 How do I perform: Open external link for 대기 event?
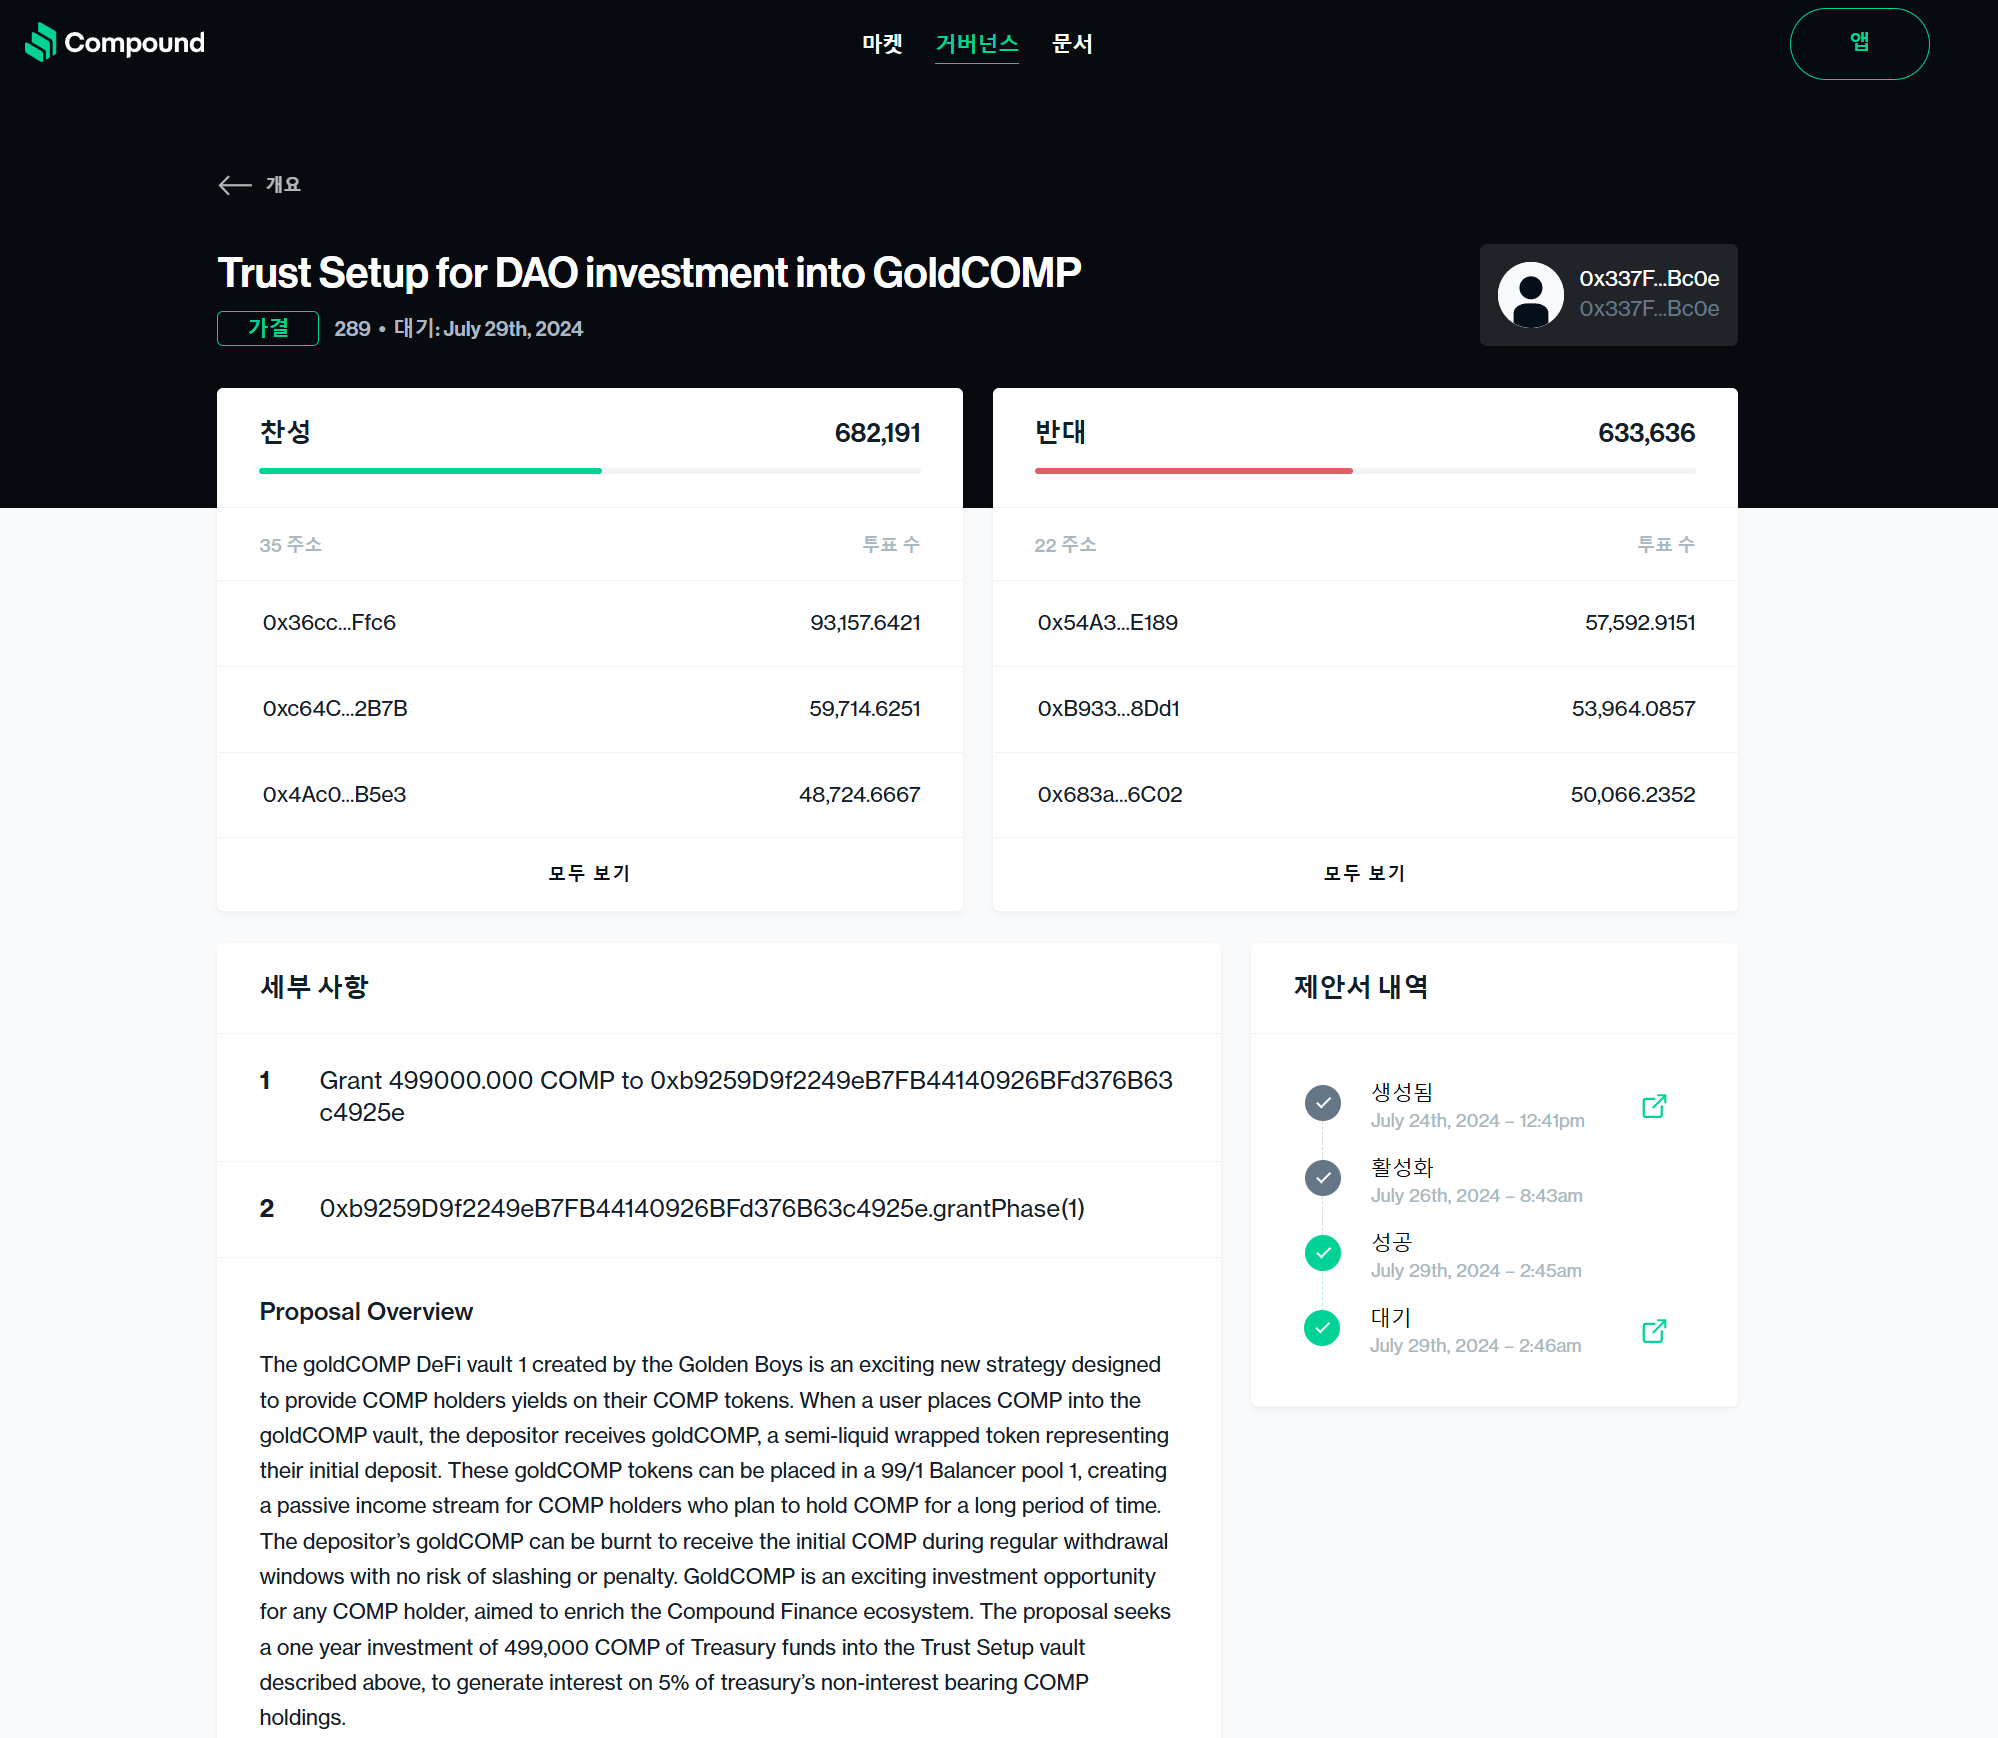pyautogui.click(x=1654, y=1331)
